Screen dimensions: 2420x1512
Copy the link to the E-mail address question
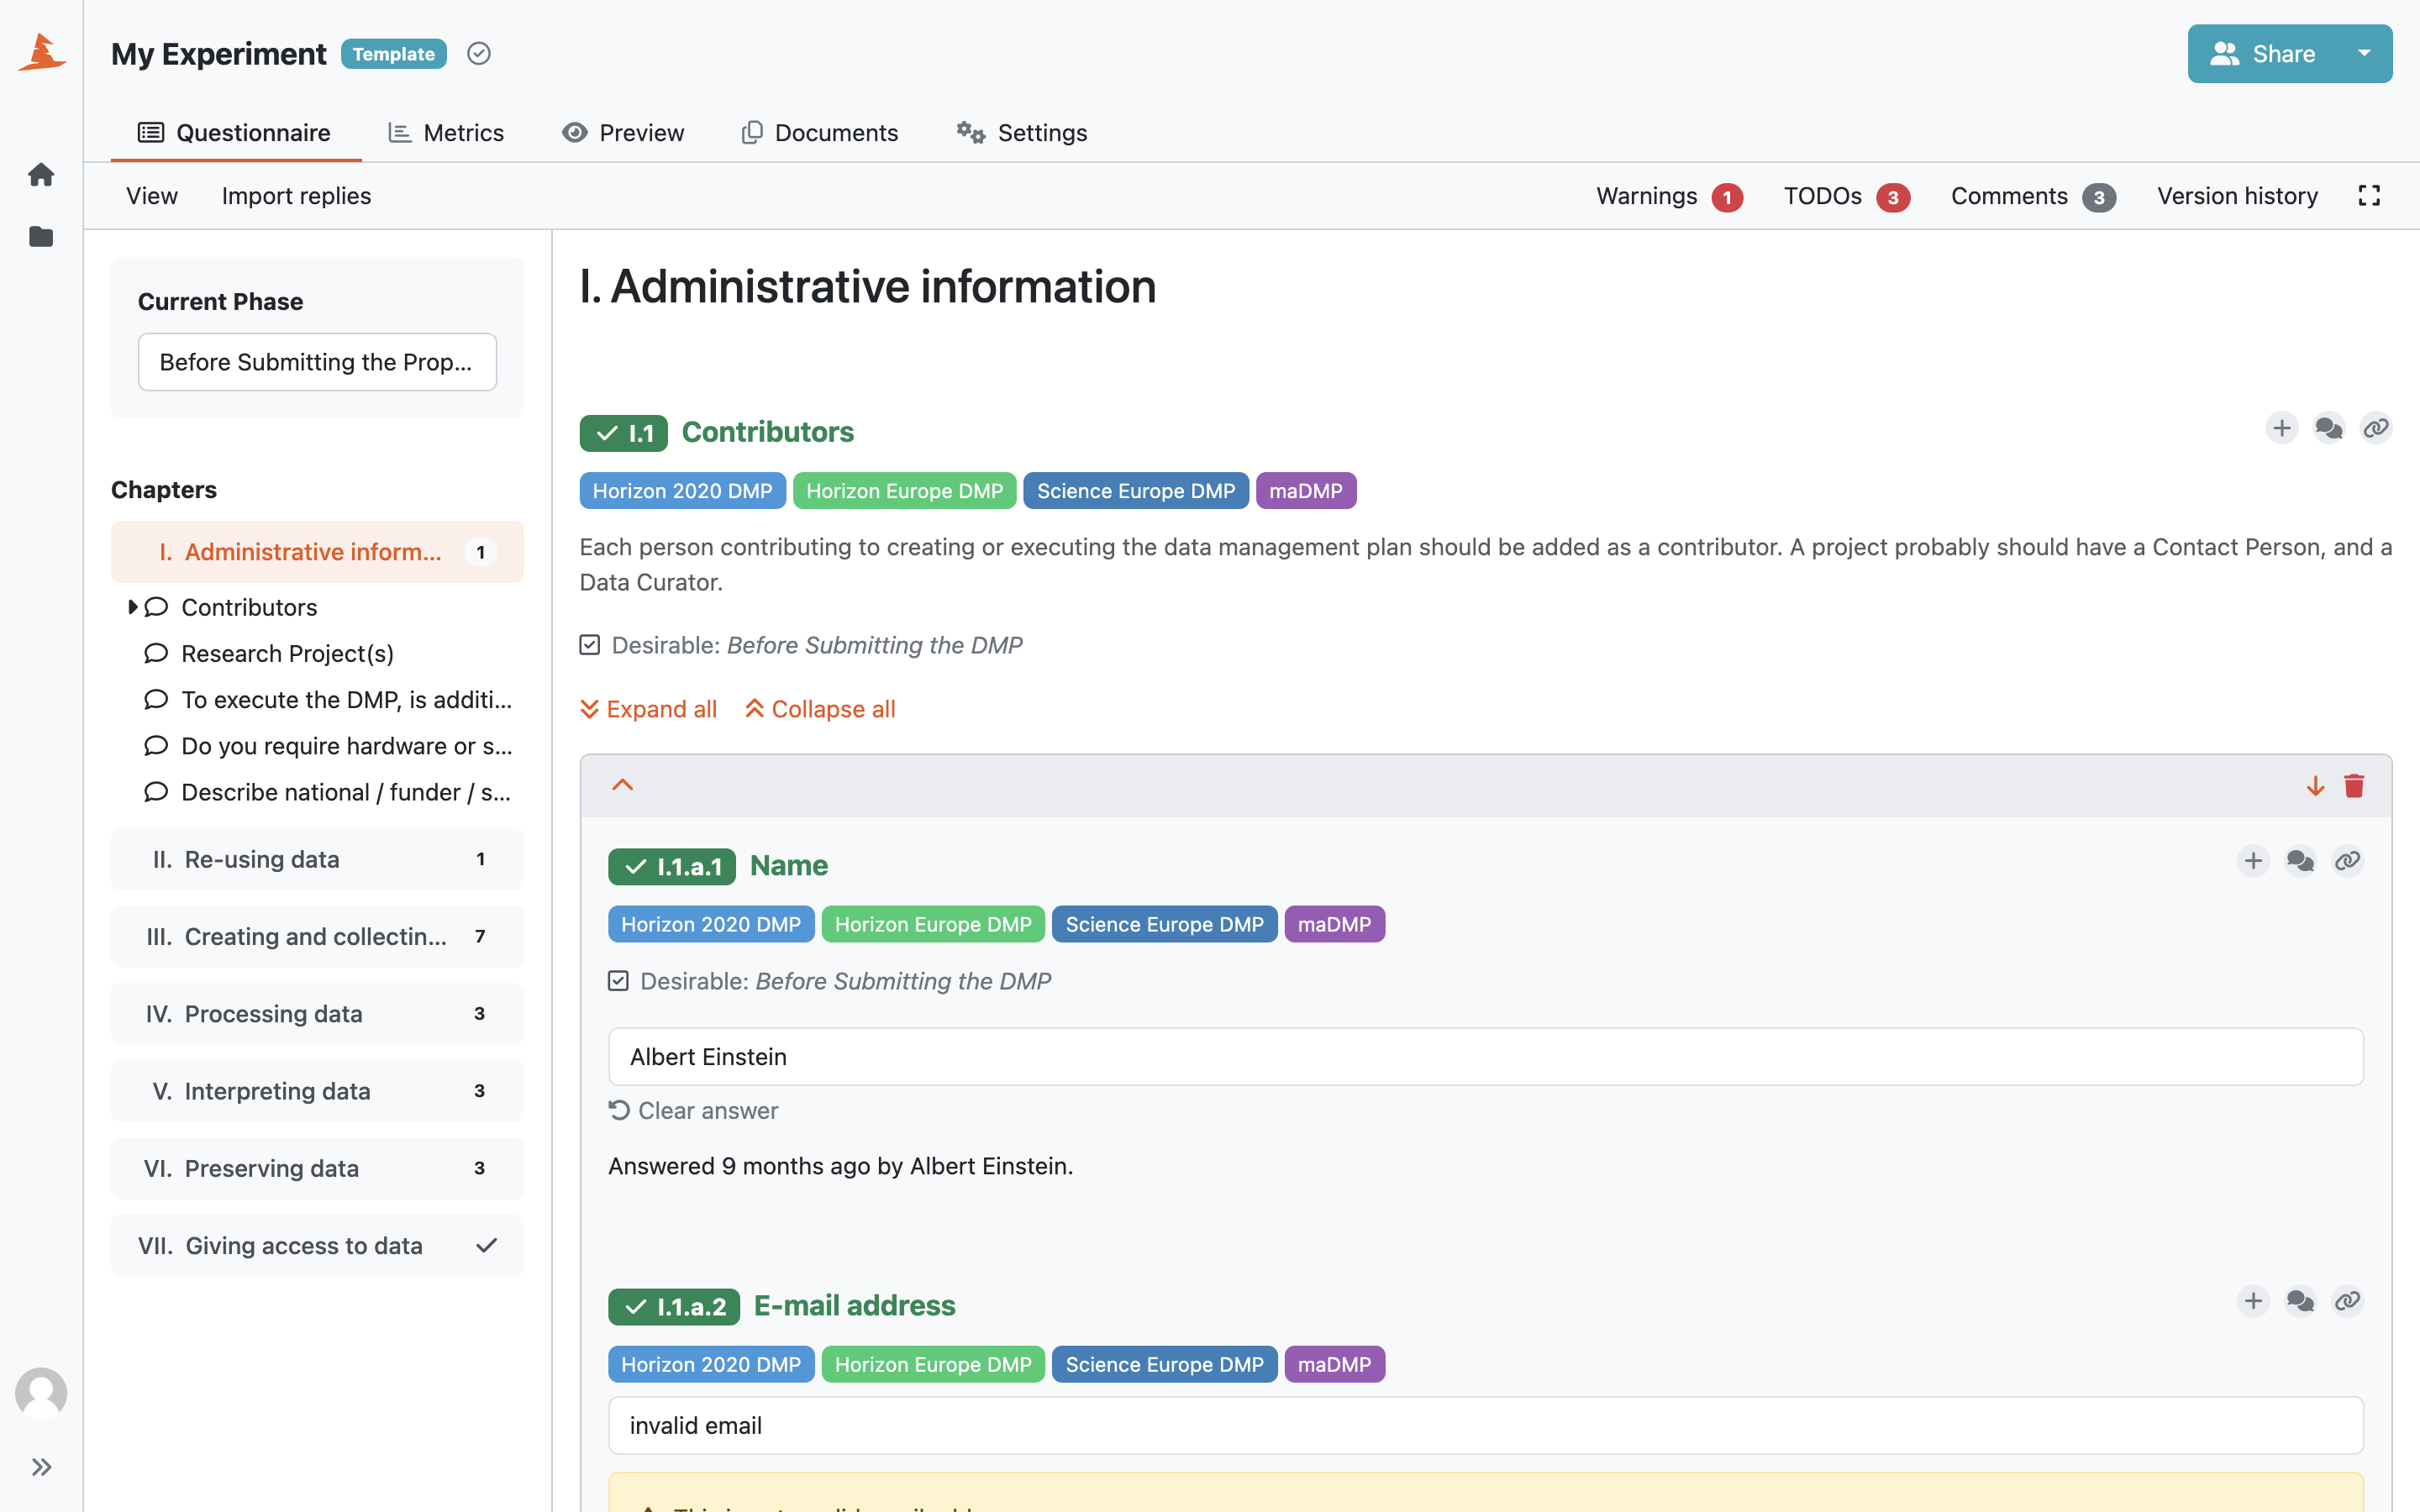point(2347,1301)
